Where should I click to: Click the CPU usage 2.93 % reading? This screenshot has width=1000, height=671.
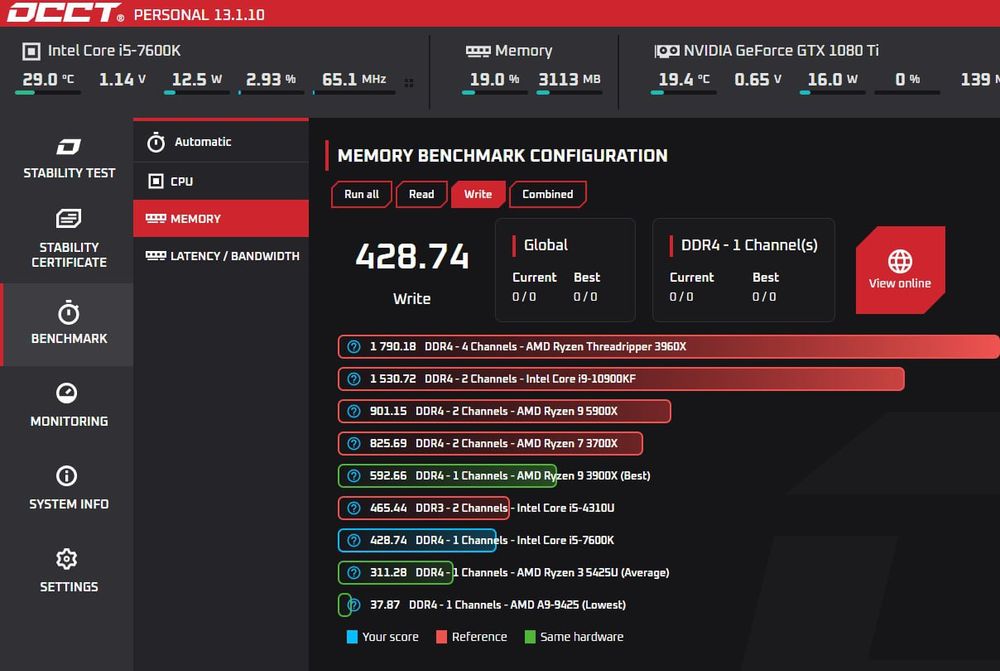(270, 80)
